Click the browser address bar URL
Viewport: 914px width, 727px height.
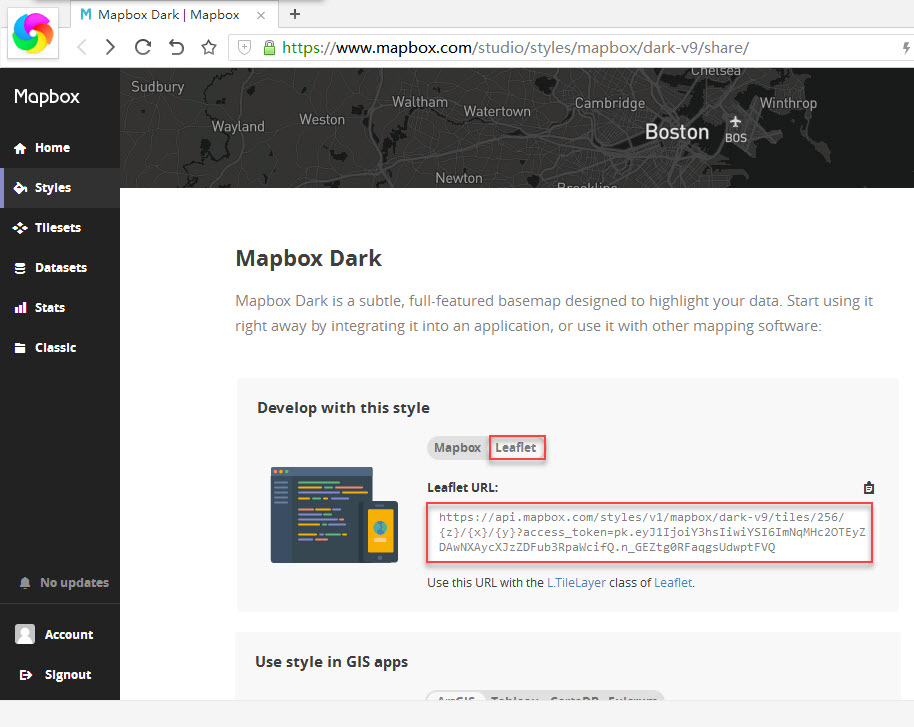pos(515,47)
